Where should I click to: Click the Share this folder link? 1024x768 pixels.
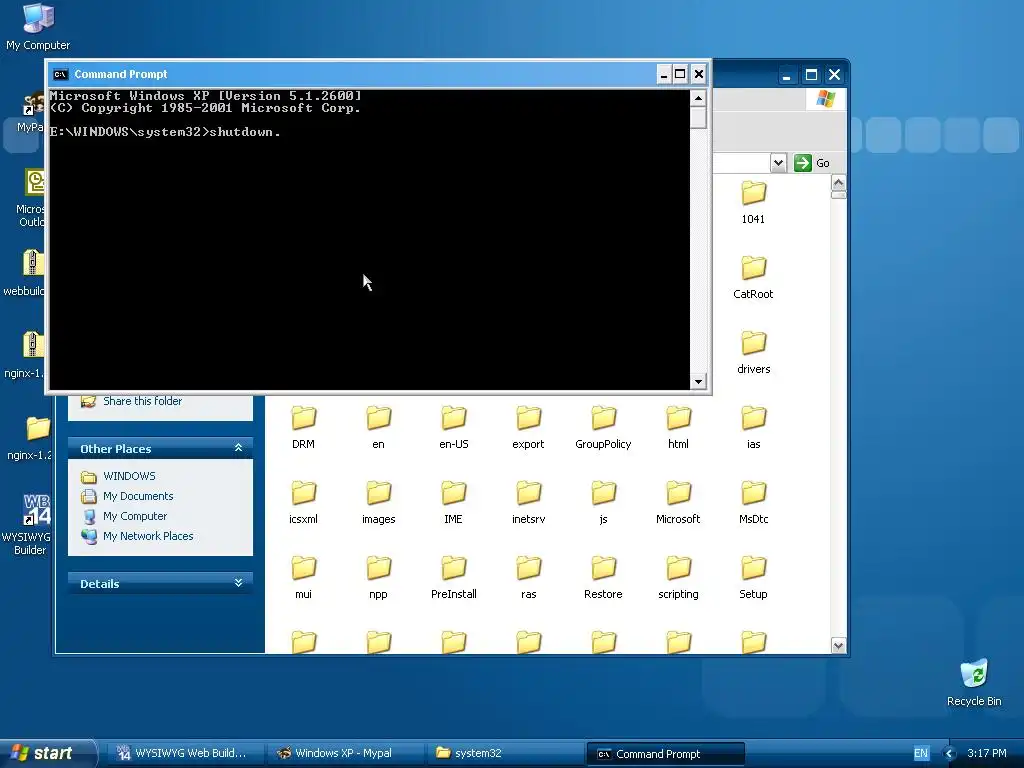(142, 401)
